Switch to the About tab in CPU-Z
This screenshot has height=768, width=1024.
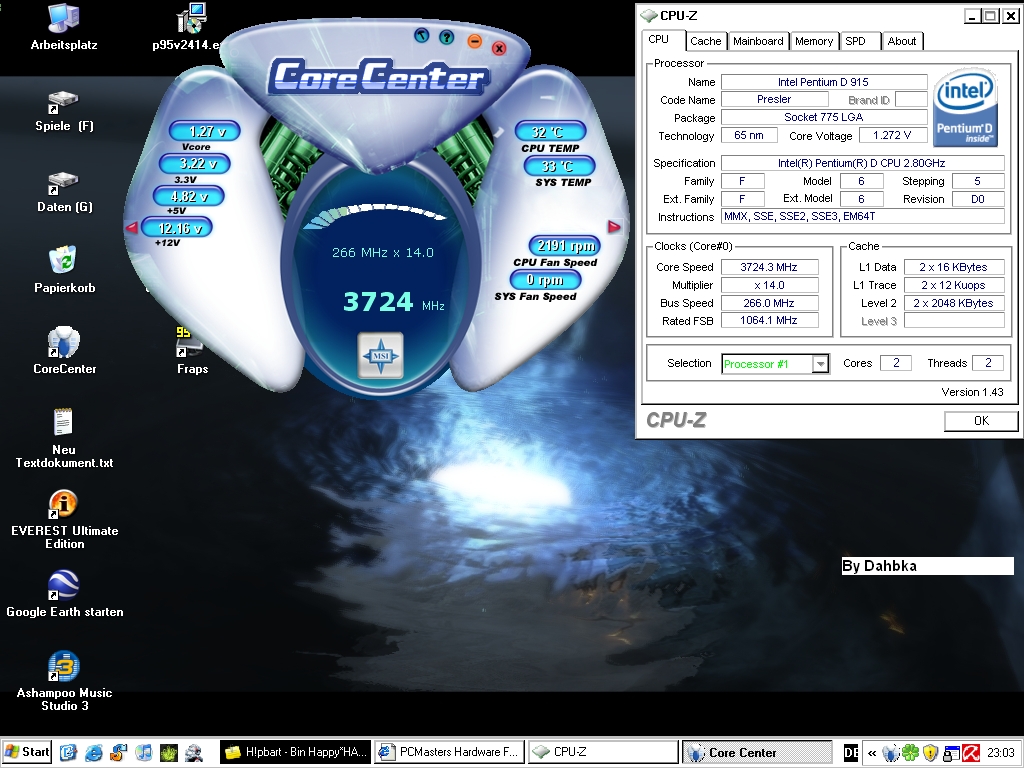(x=902, y=41)
